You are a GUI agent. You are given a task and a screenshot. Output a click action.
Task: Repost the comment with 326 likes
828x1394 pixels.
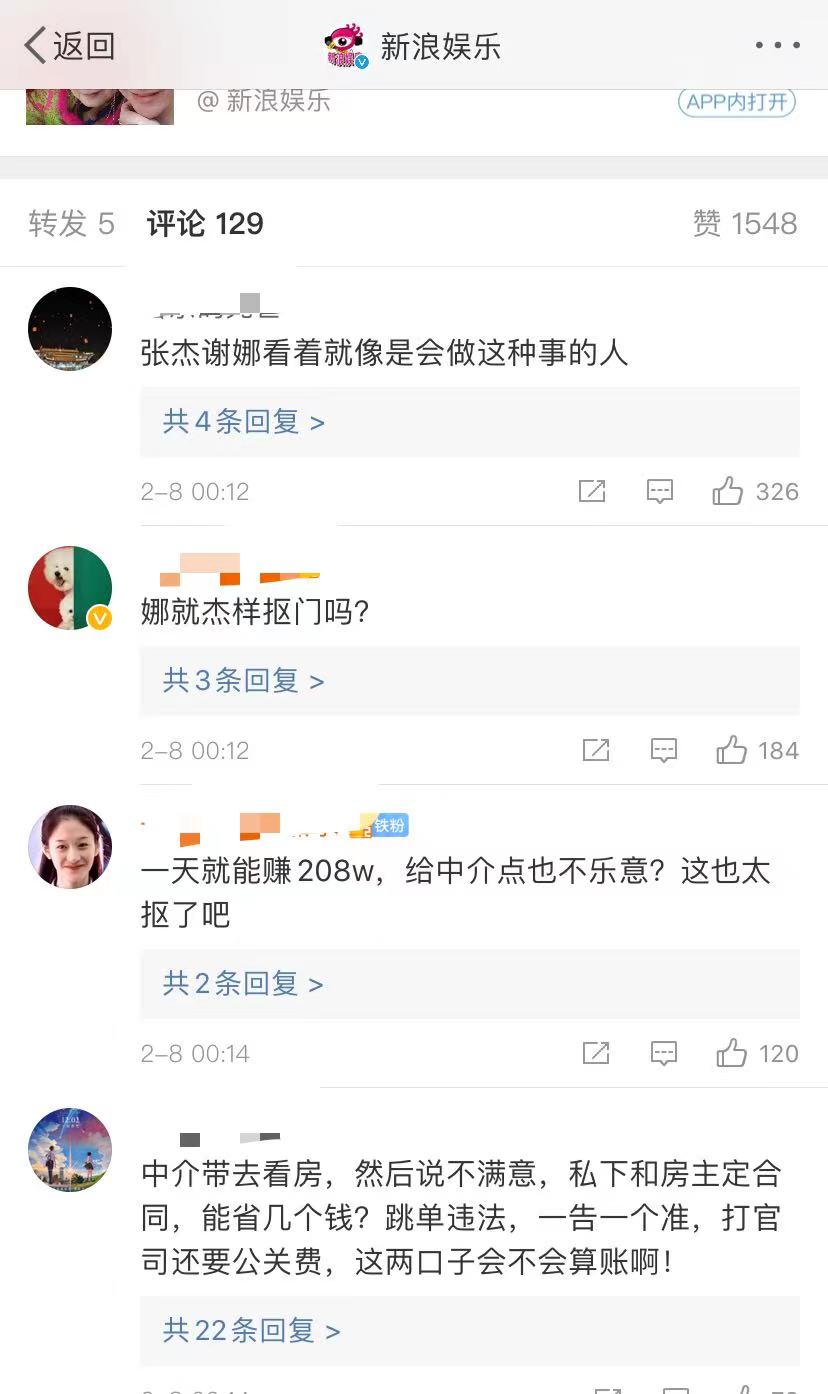click(592, 491)
